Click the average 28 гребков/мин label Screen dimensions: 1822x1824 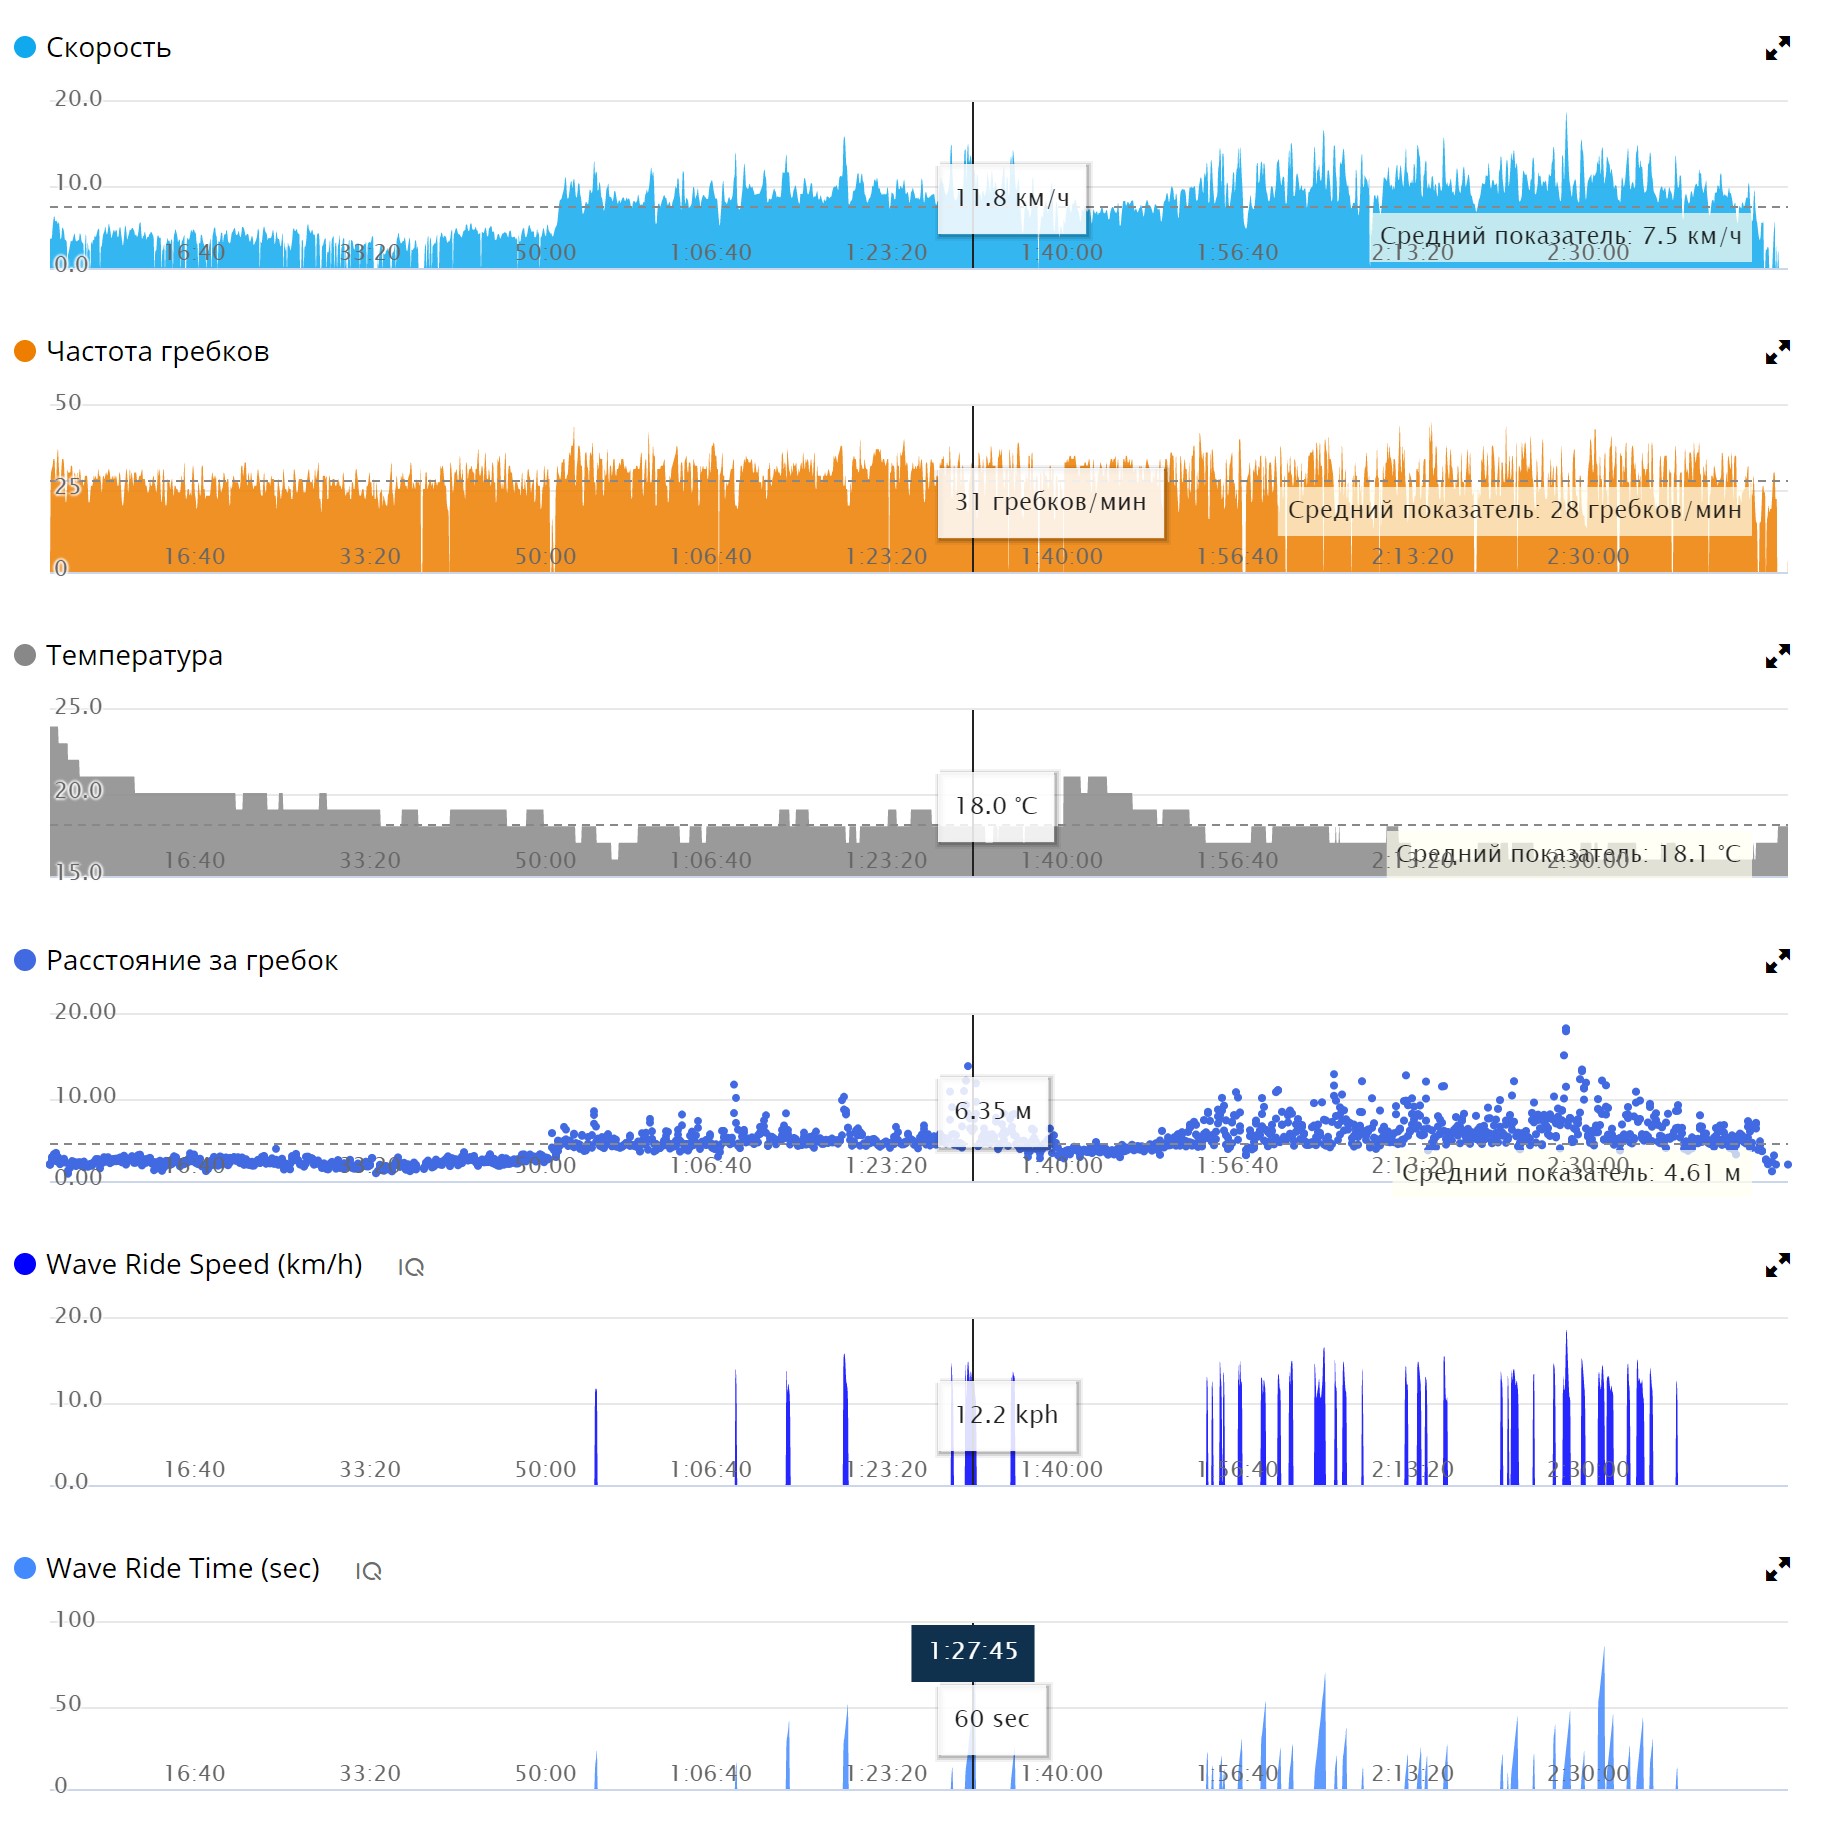click(x=1513, y=510)
